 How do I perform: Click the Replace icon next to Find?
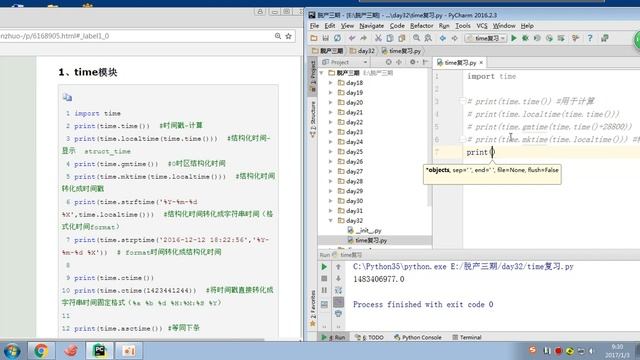(428, 38)
